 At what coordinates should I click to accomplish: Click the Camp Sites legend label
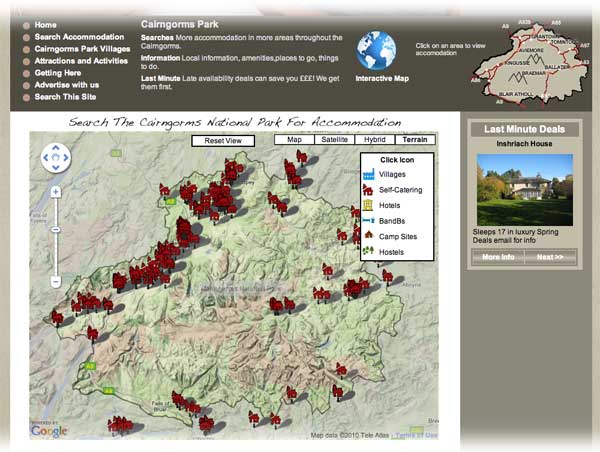(x=398, y=237)
